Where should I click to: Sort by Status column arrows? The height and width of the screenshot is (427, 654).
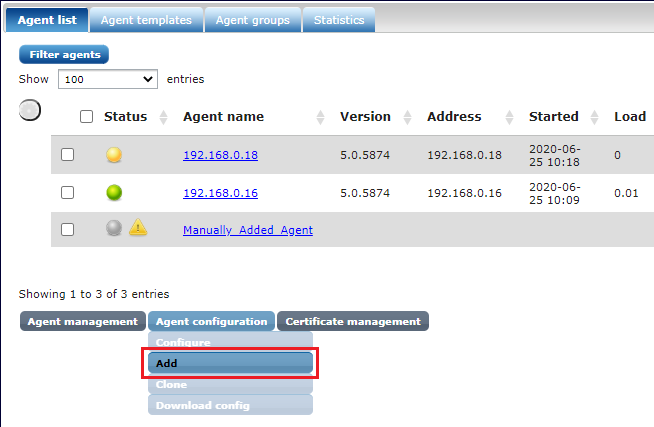pyautogui.click(x=166, y=117)
